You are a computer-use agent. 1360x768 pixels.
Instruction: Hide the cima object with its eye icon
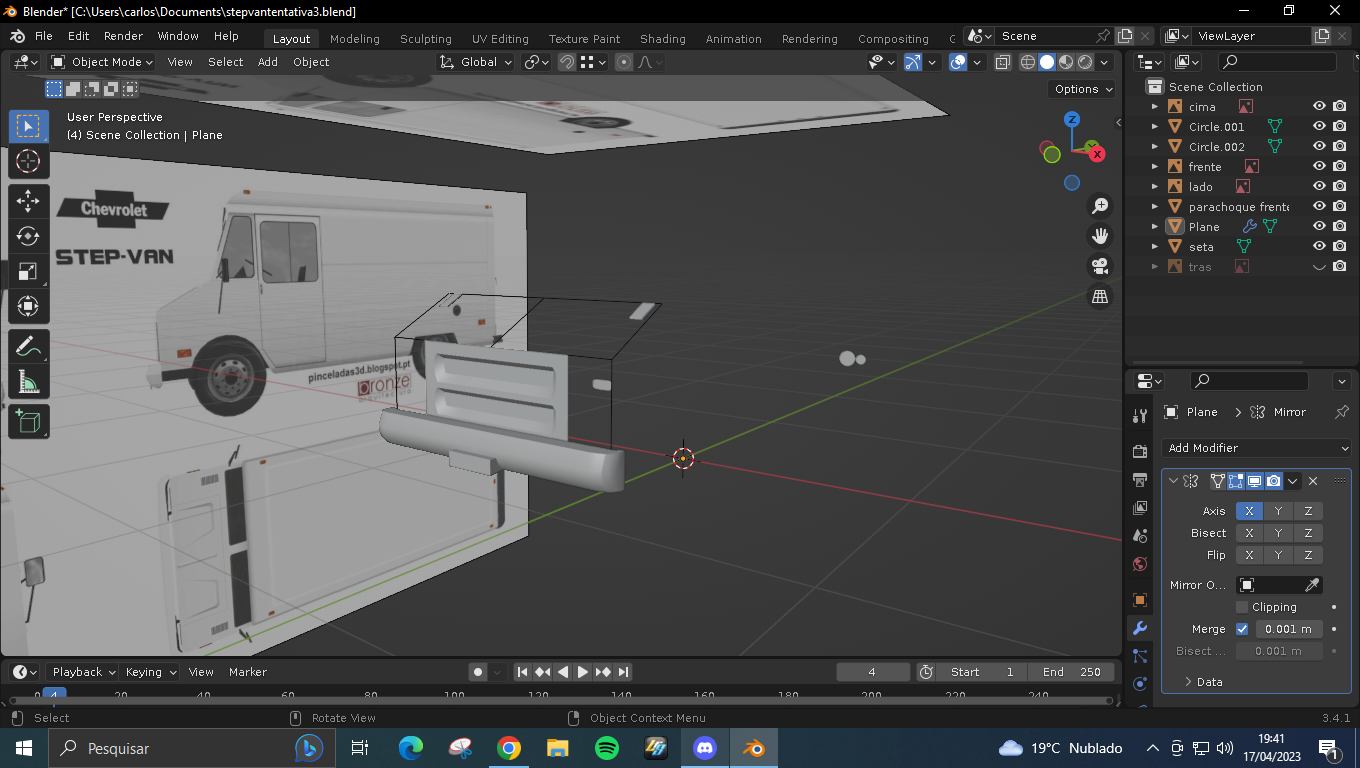[x=1319, y=106]
